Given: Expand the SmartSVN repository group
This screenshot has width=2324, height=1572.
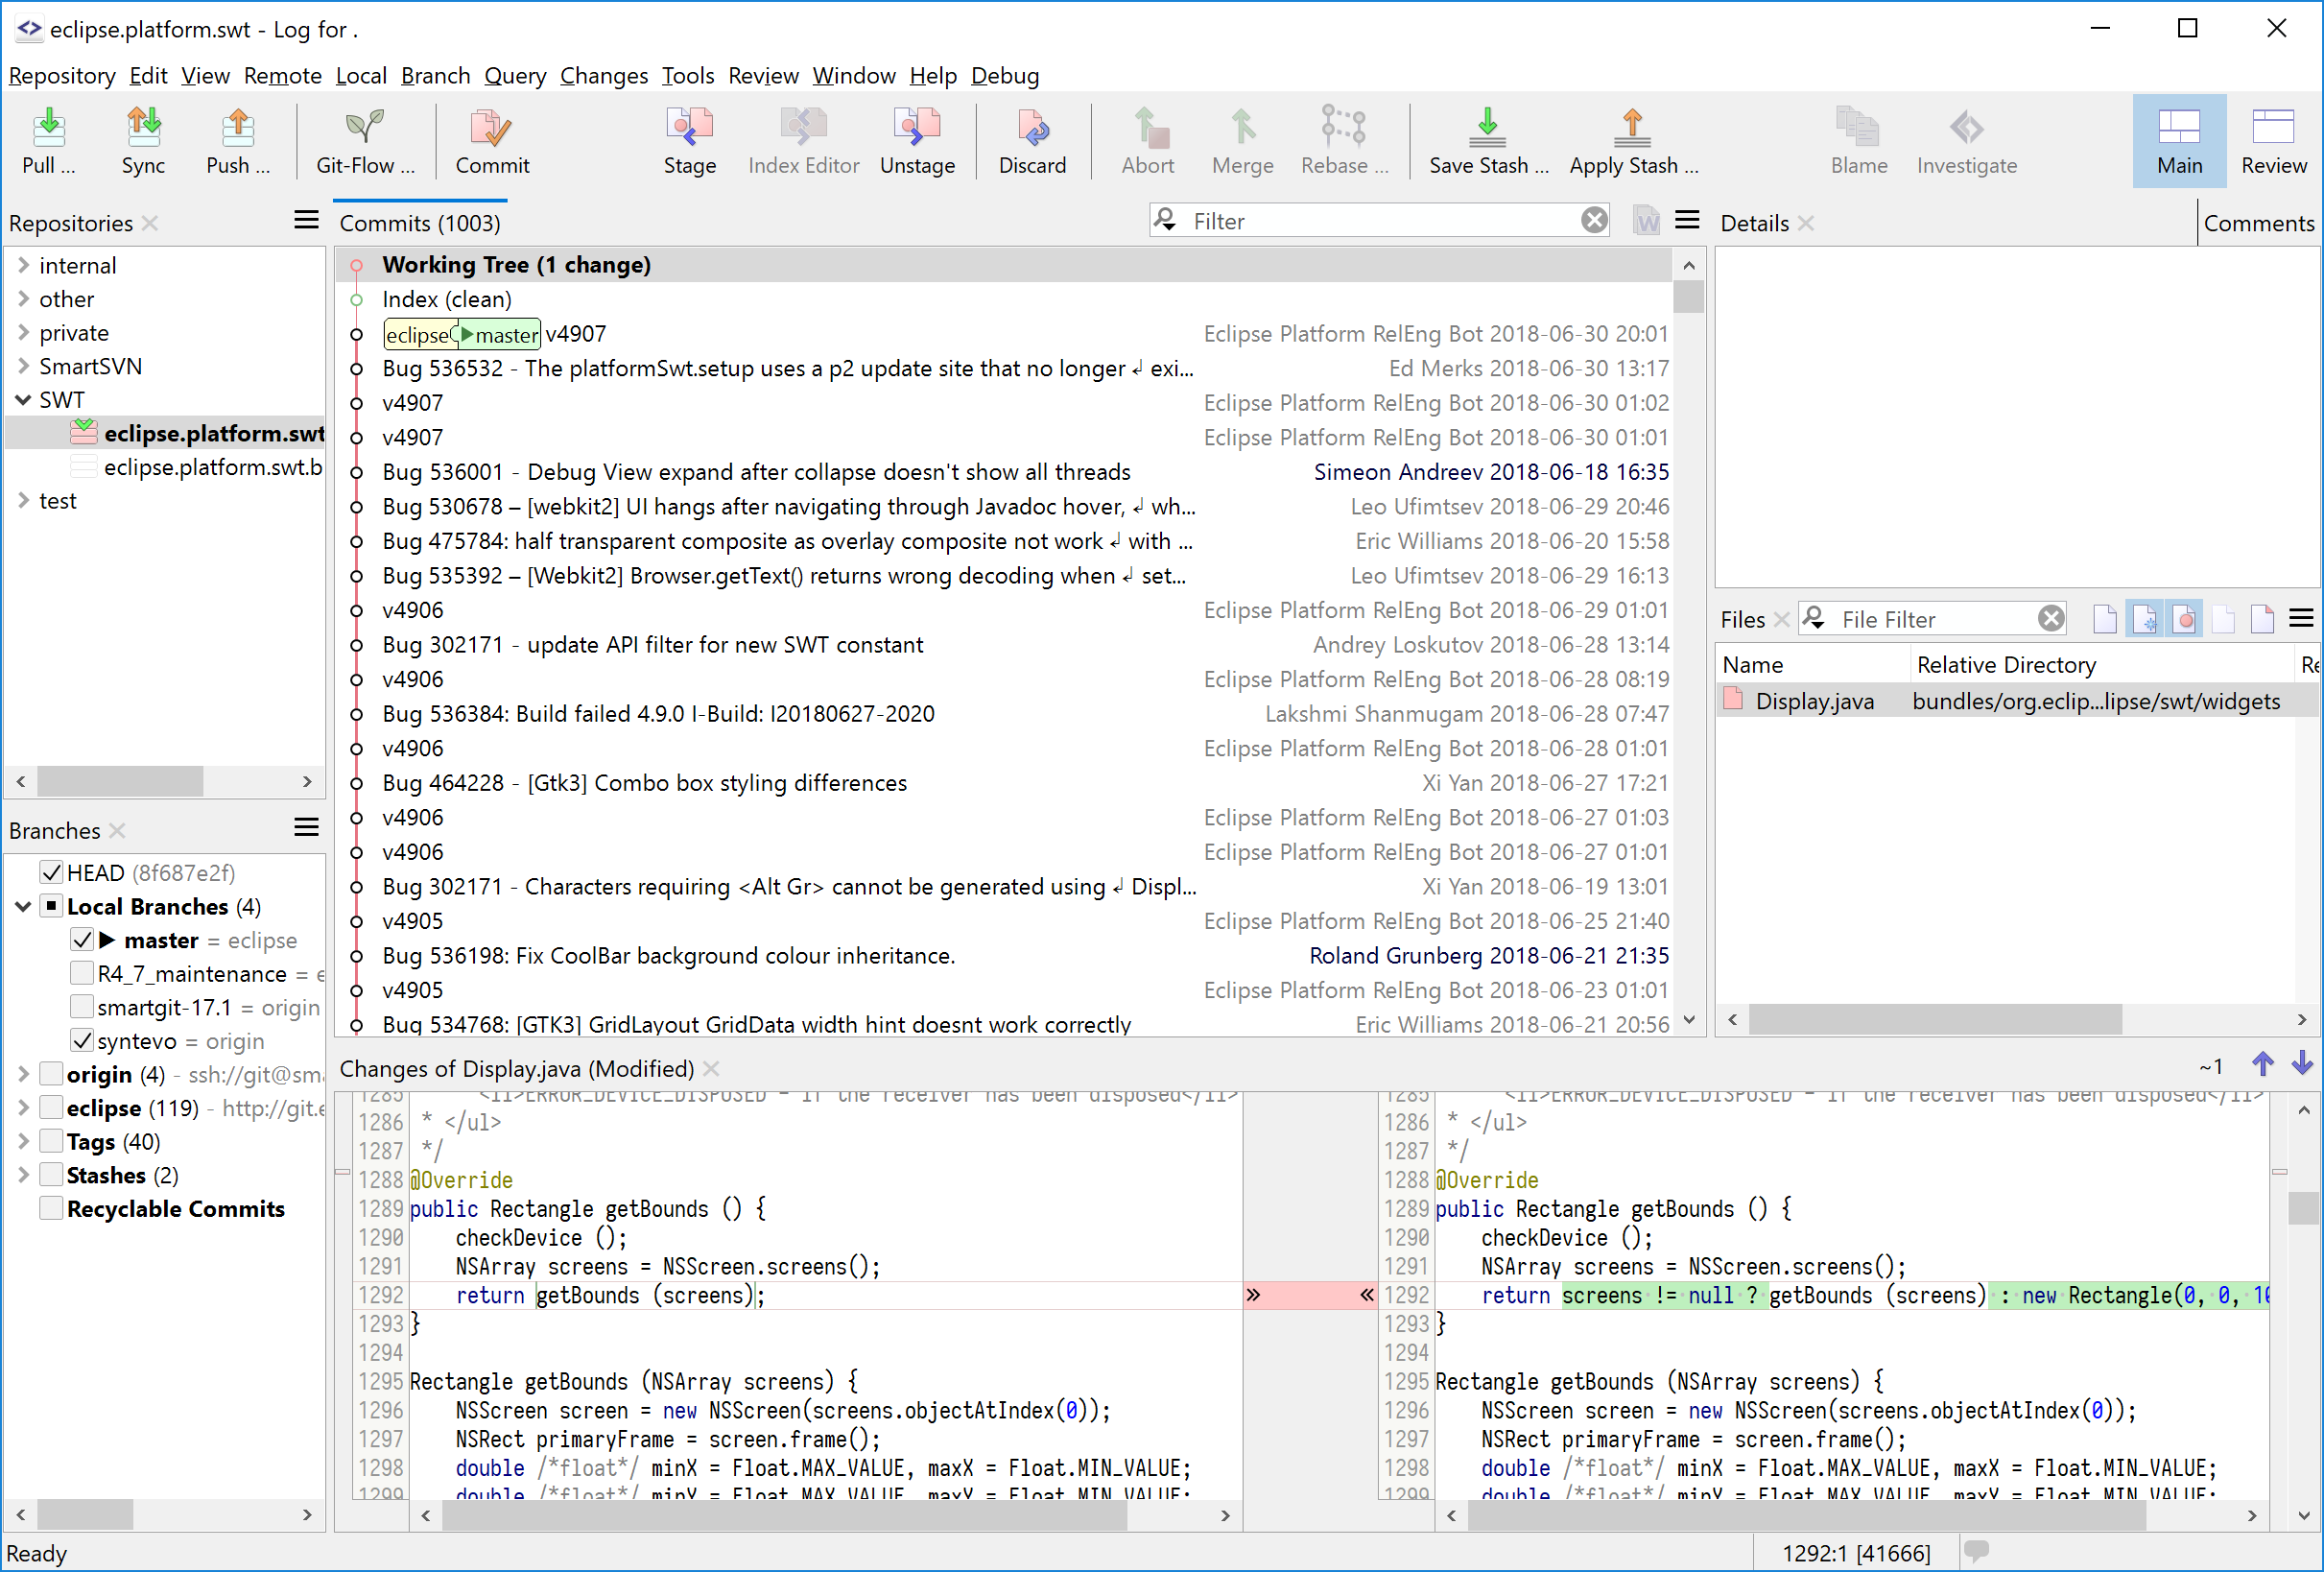Looking at the screenshot, I should [x=23, y=366].
